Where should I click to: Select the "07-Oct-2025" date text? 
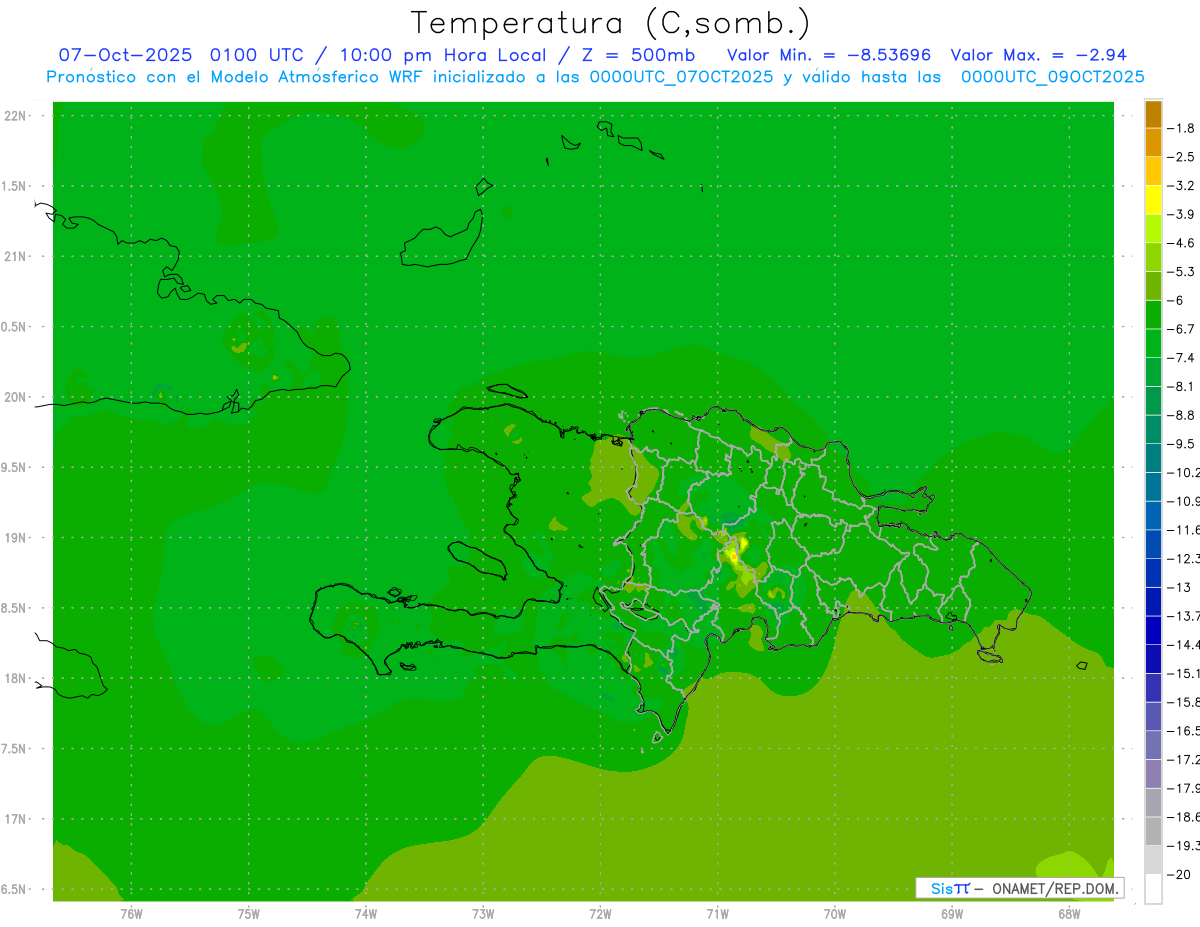(125, 55)
